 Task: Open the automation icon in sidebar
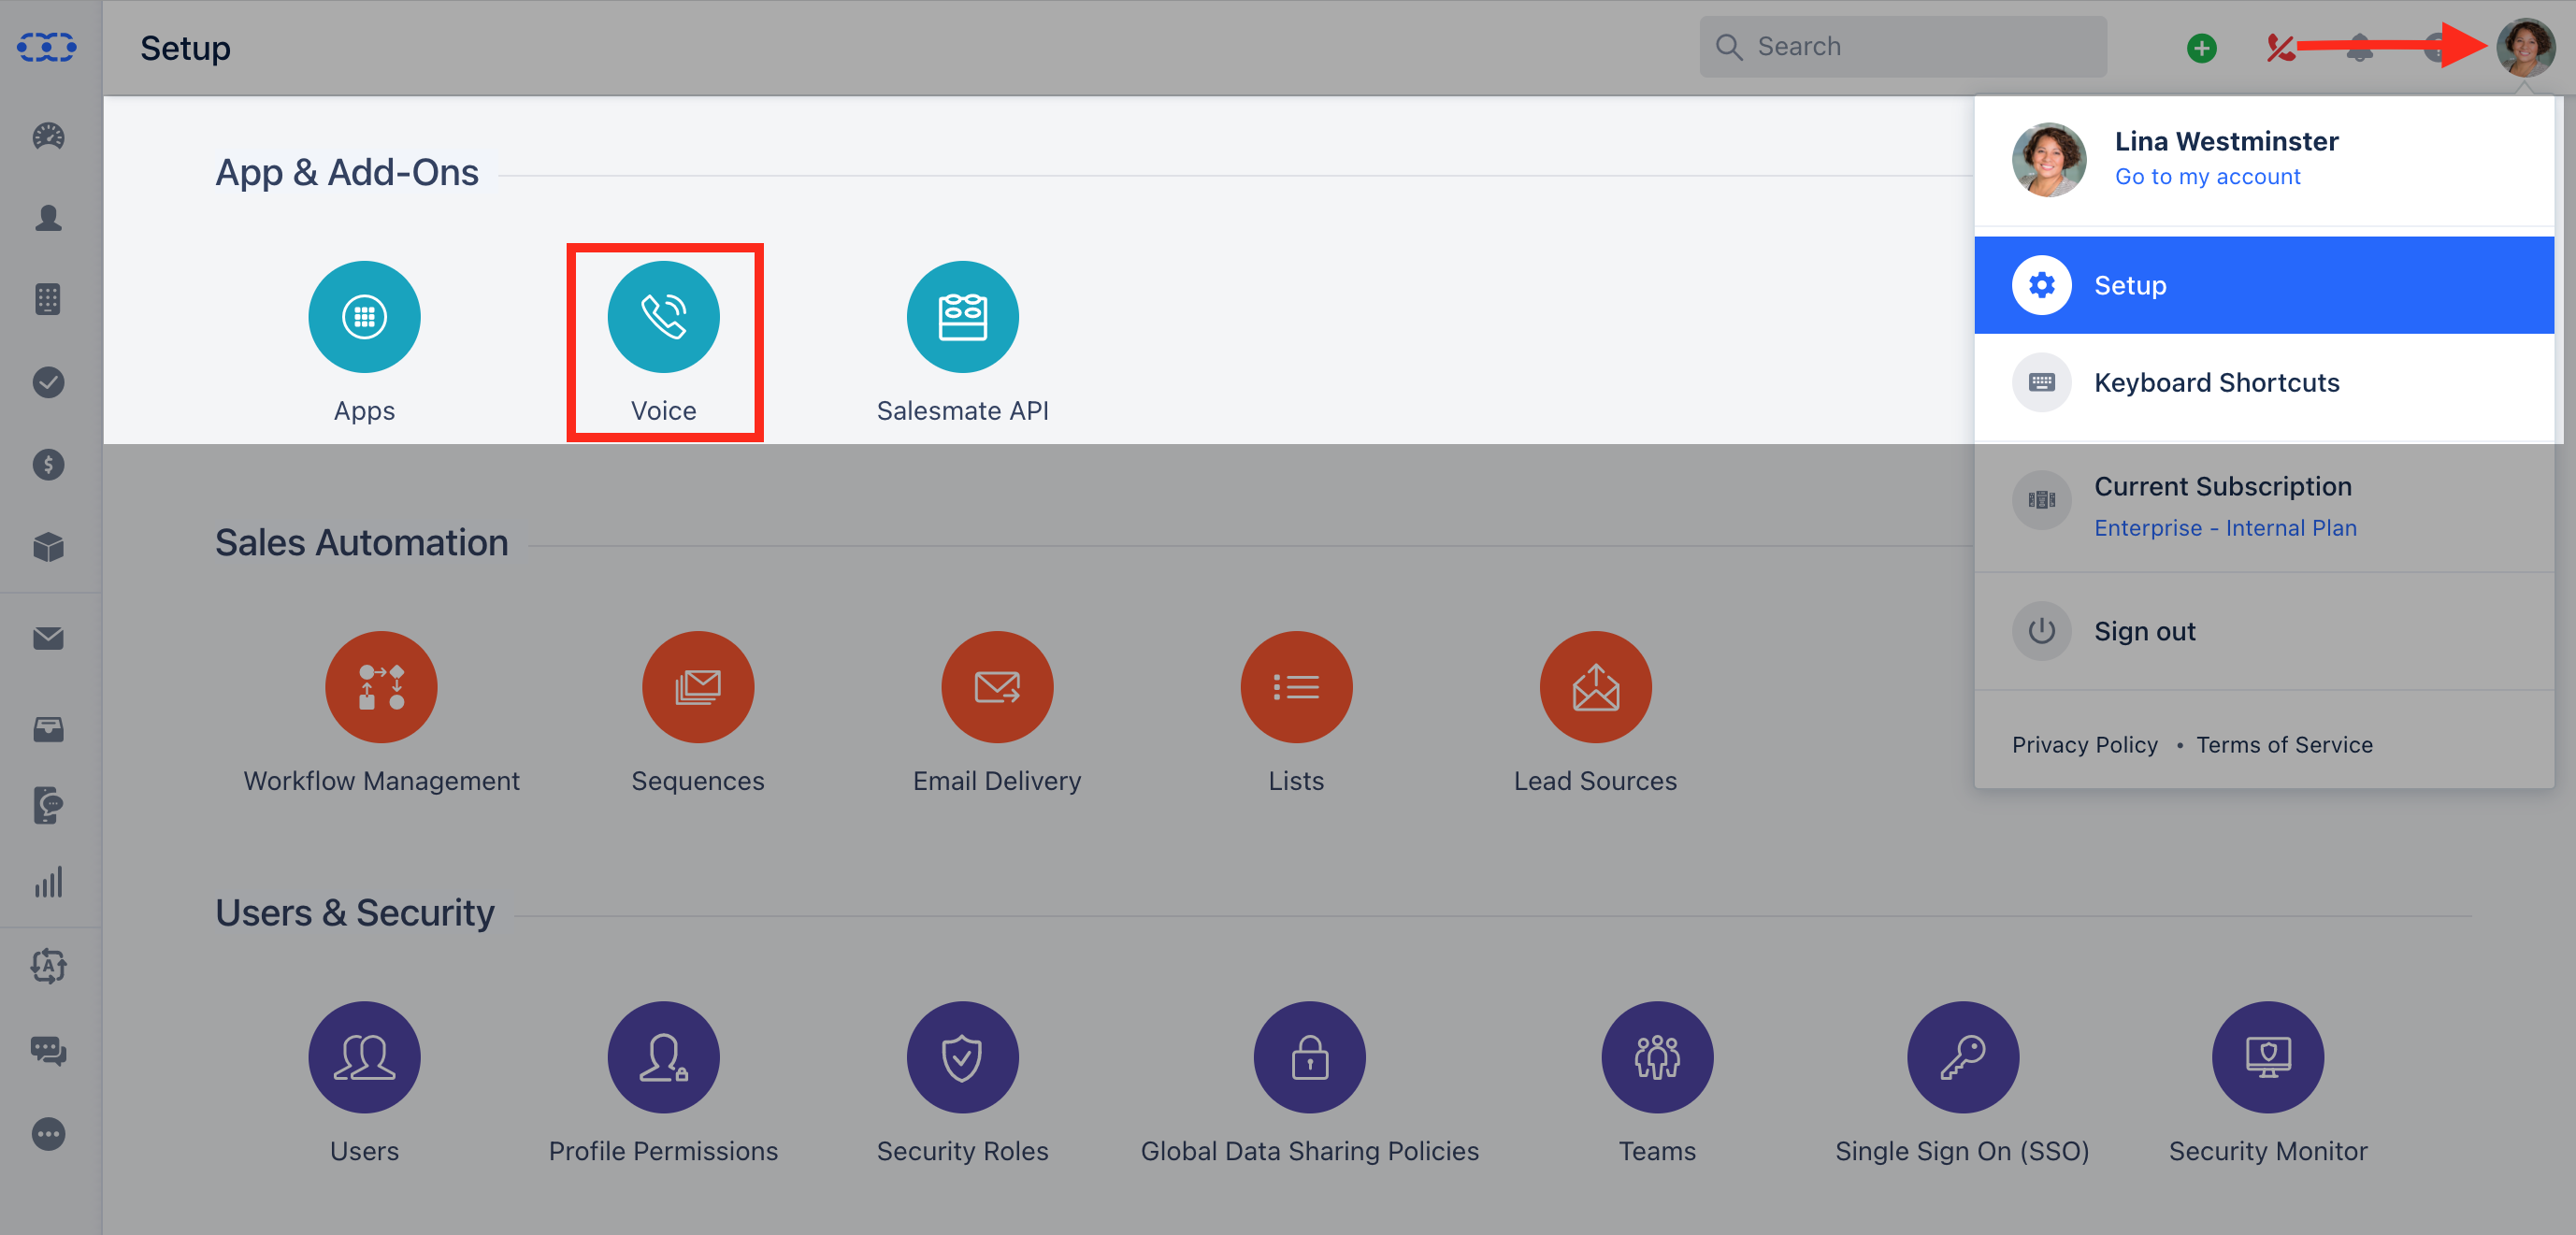coord(48,966)
